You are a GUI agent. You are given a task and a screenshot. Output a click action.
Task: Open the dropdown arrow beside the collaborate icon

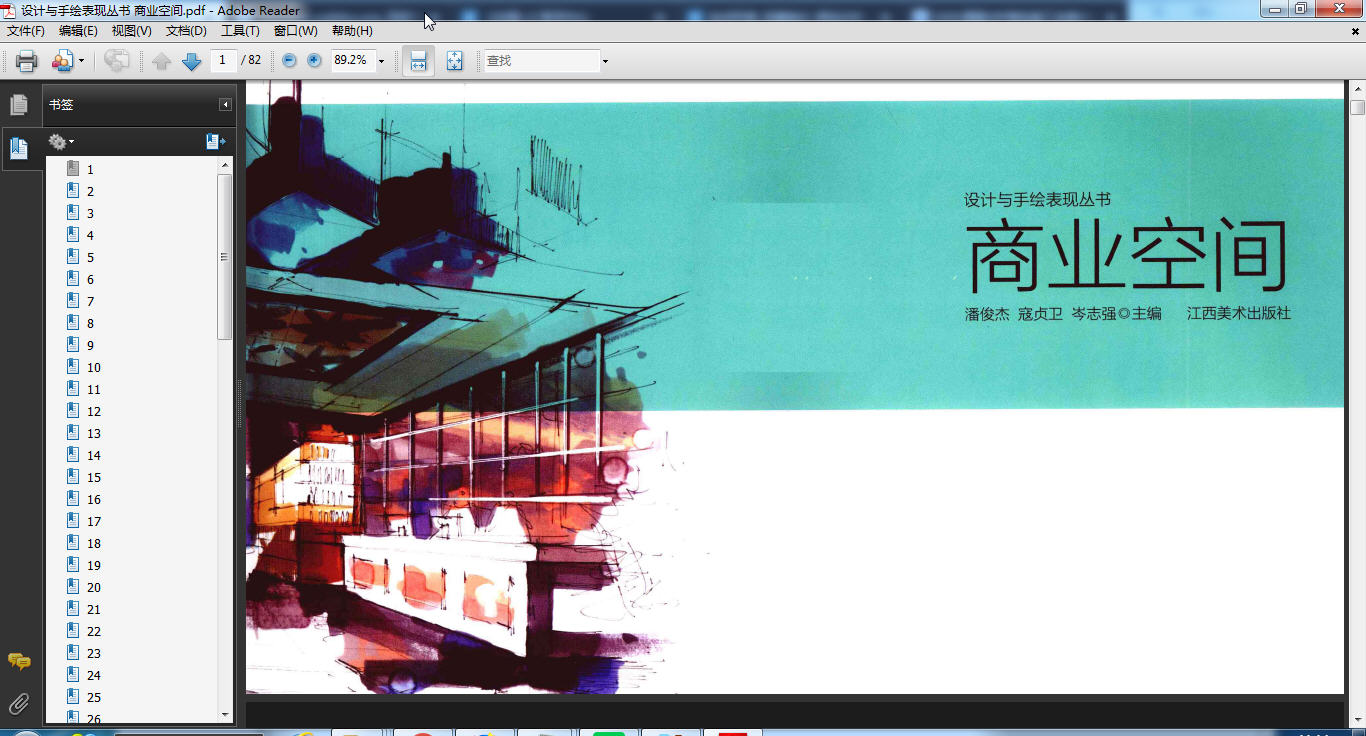click(81, 62)
